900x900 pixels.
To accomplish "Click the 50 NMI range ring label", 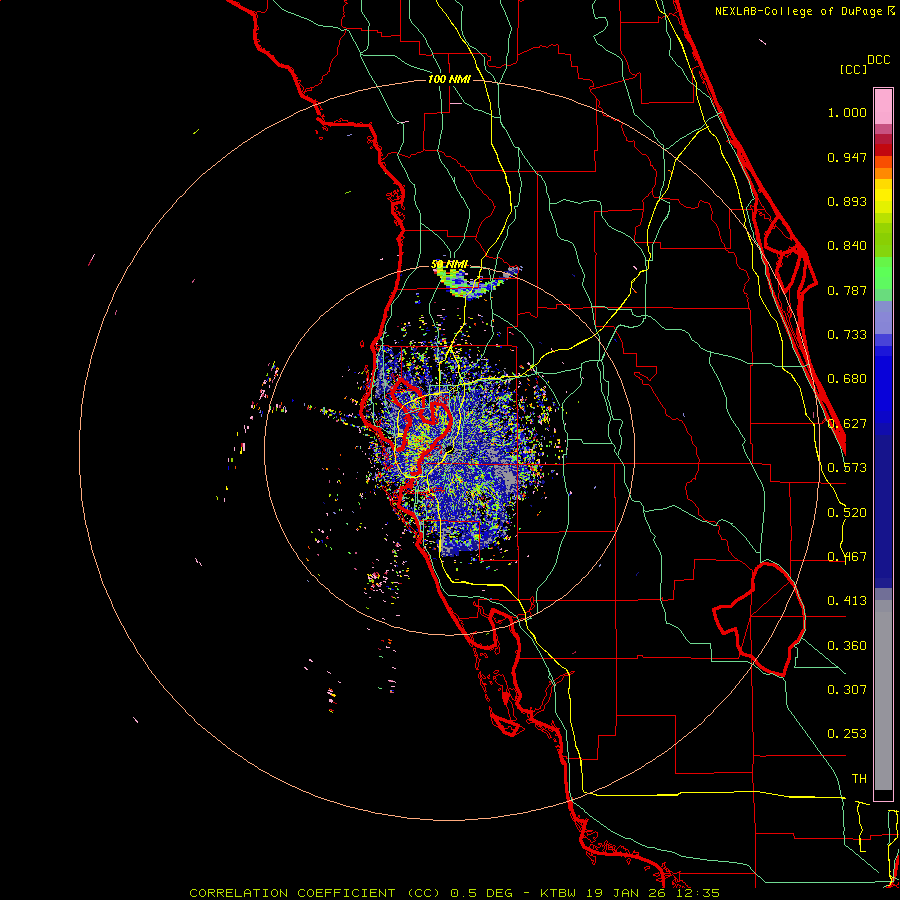I will 449,264.
